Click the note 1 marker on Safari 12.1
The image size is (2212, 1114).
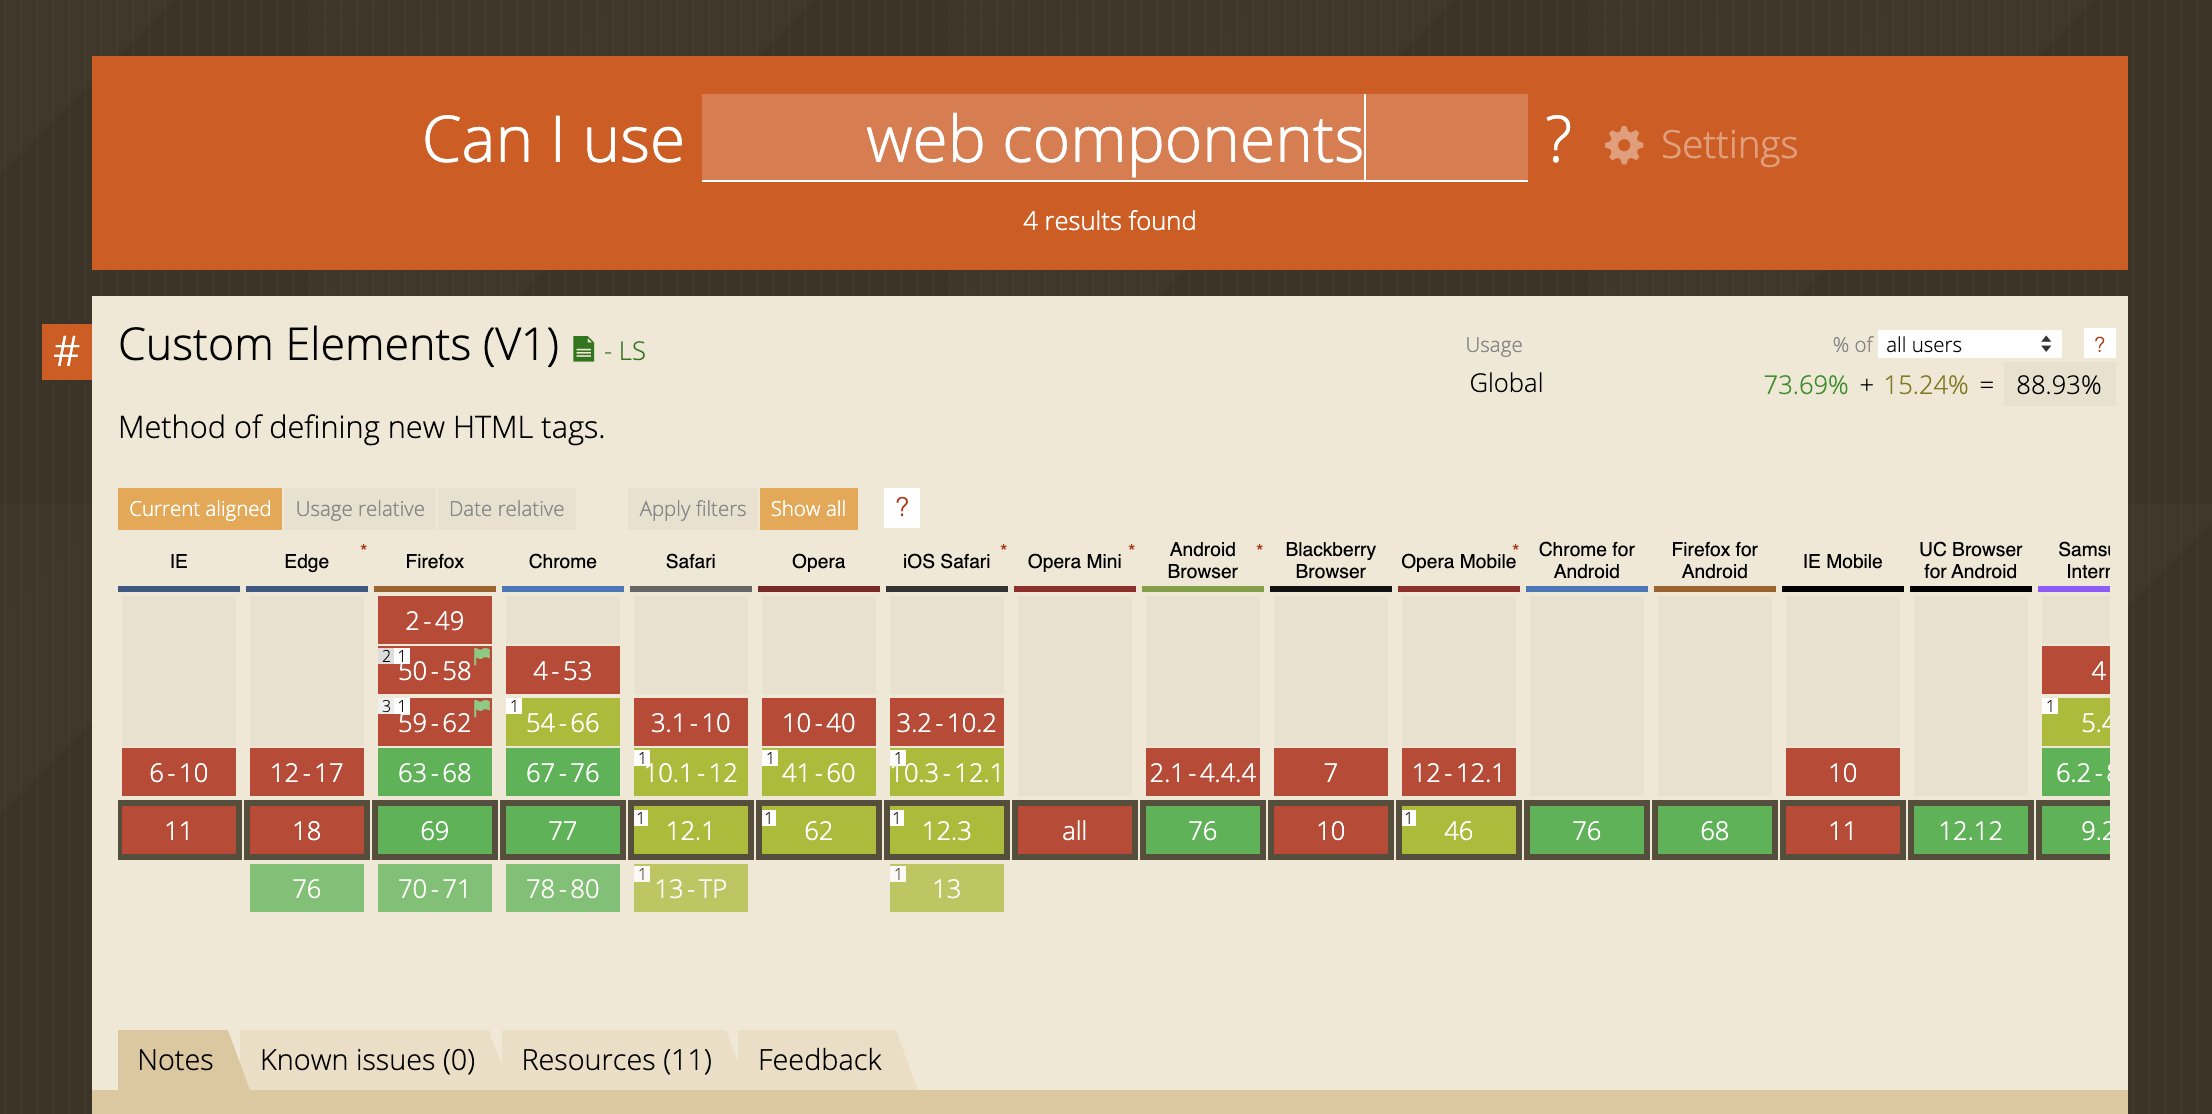(x=642, y=818)
